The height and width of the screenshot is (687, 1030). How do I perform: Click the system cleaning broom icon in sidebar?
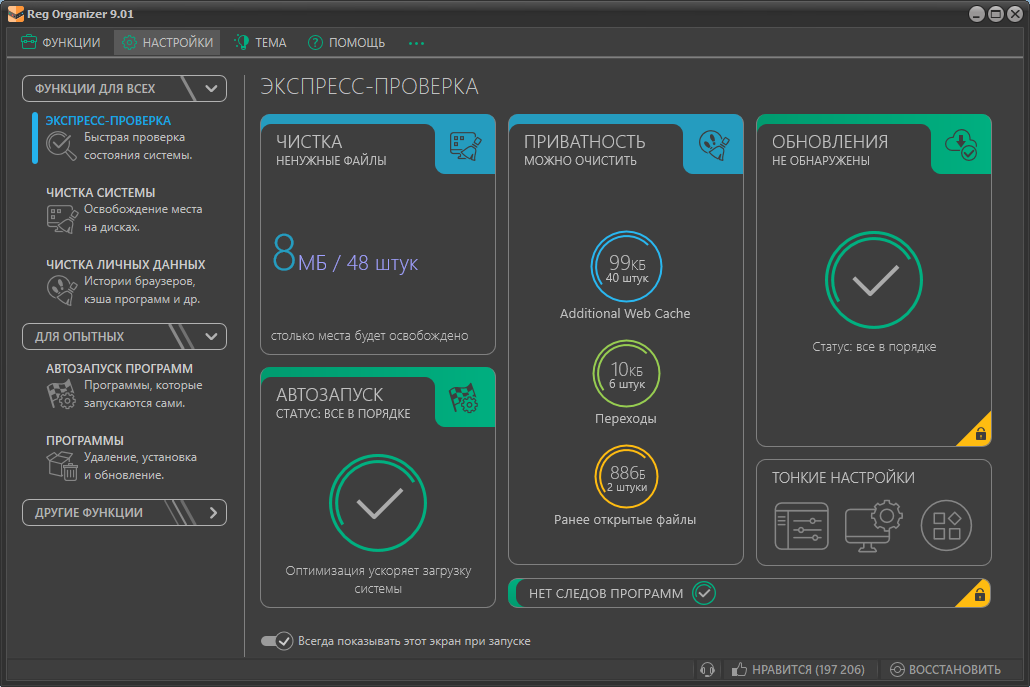[x=62, y=219]
